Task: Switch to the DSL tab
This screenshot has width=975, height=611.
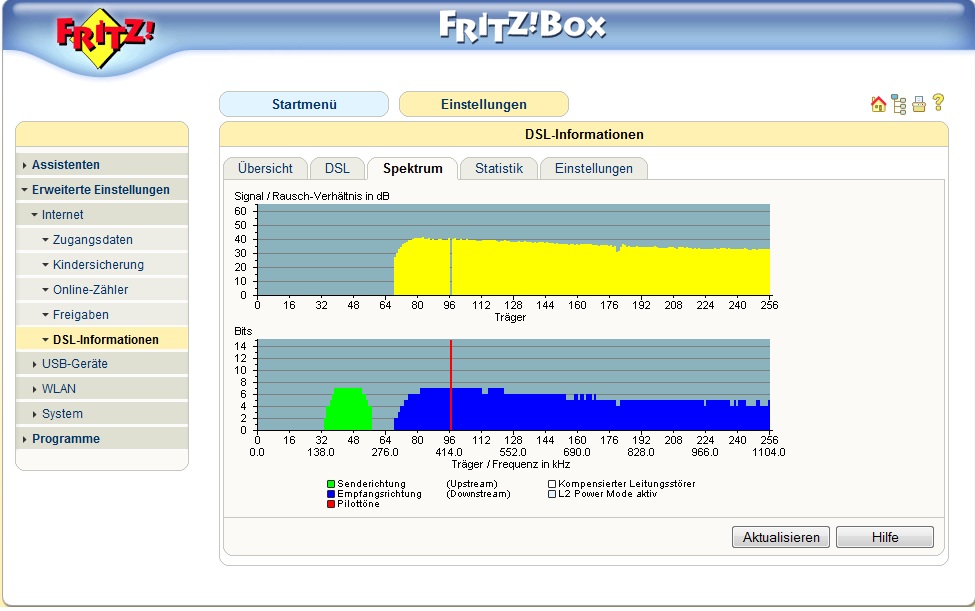Action: click(337, 168)
